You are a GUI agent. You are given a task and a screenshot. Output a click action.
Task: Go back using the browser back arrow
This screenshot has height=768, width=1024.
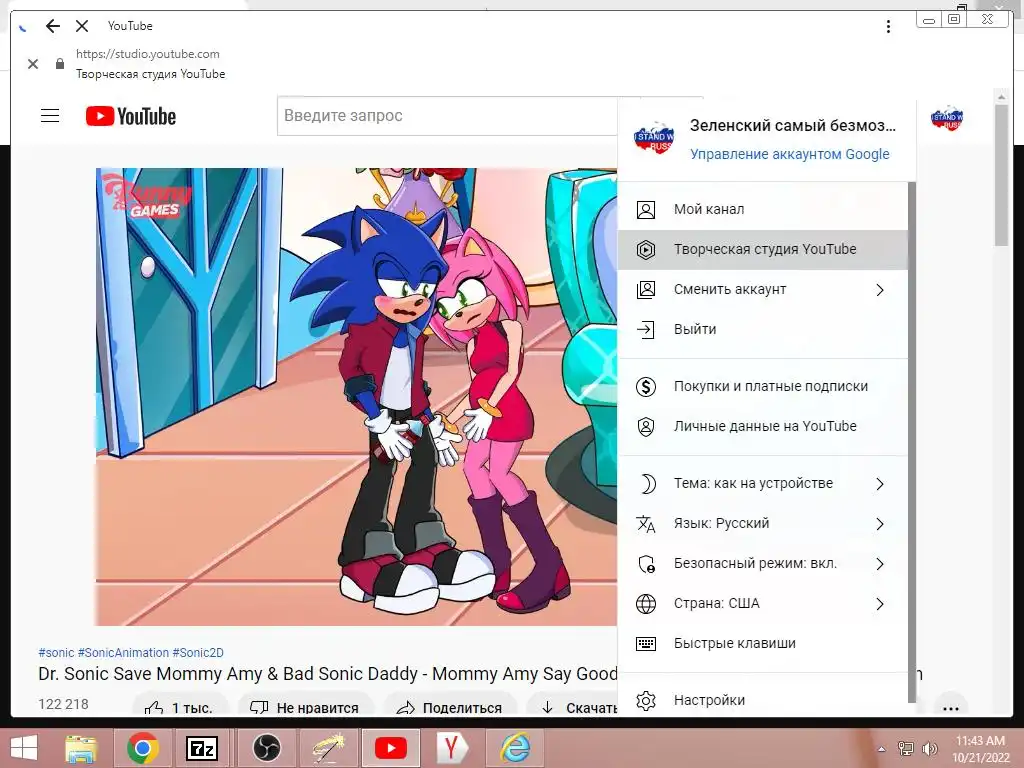pos(53,26)
